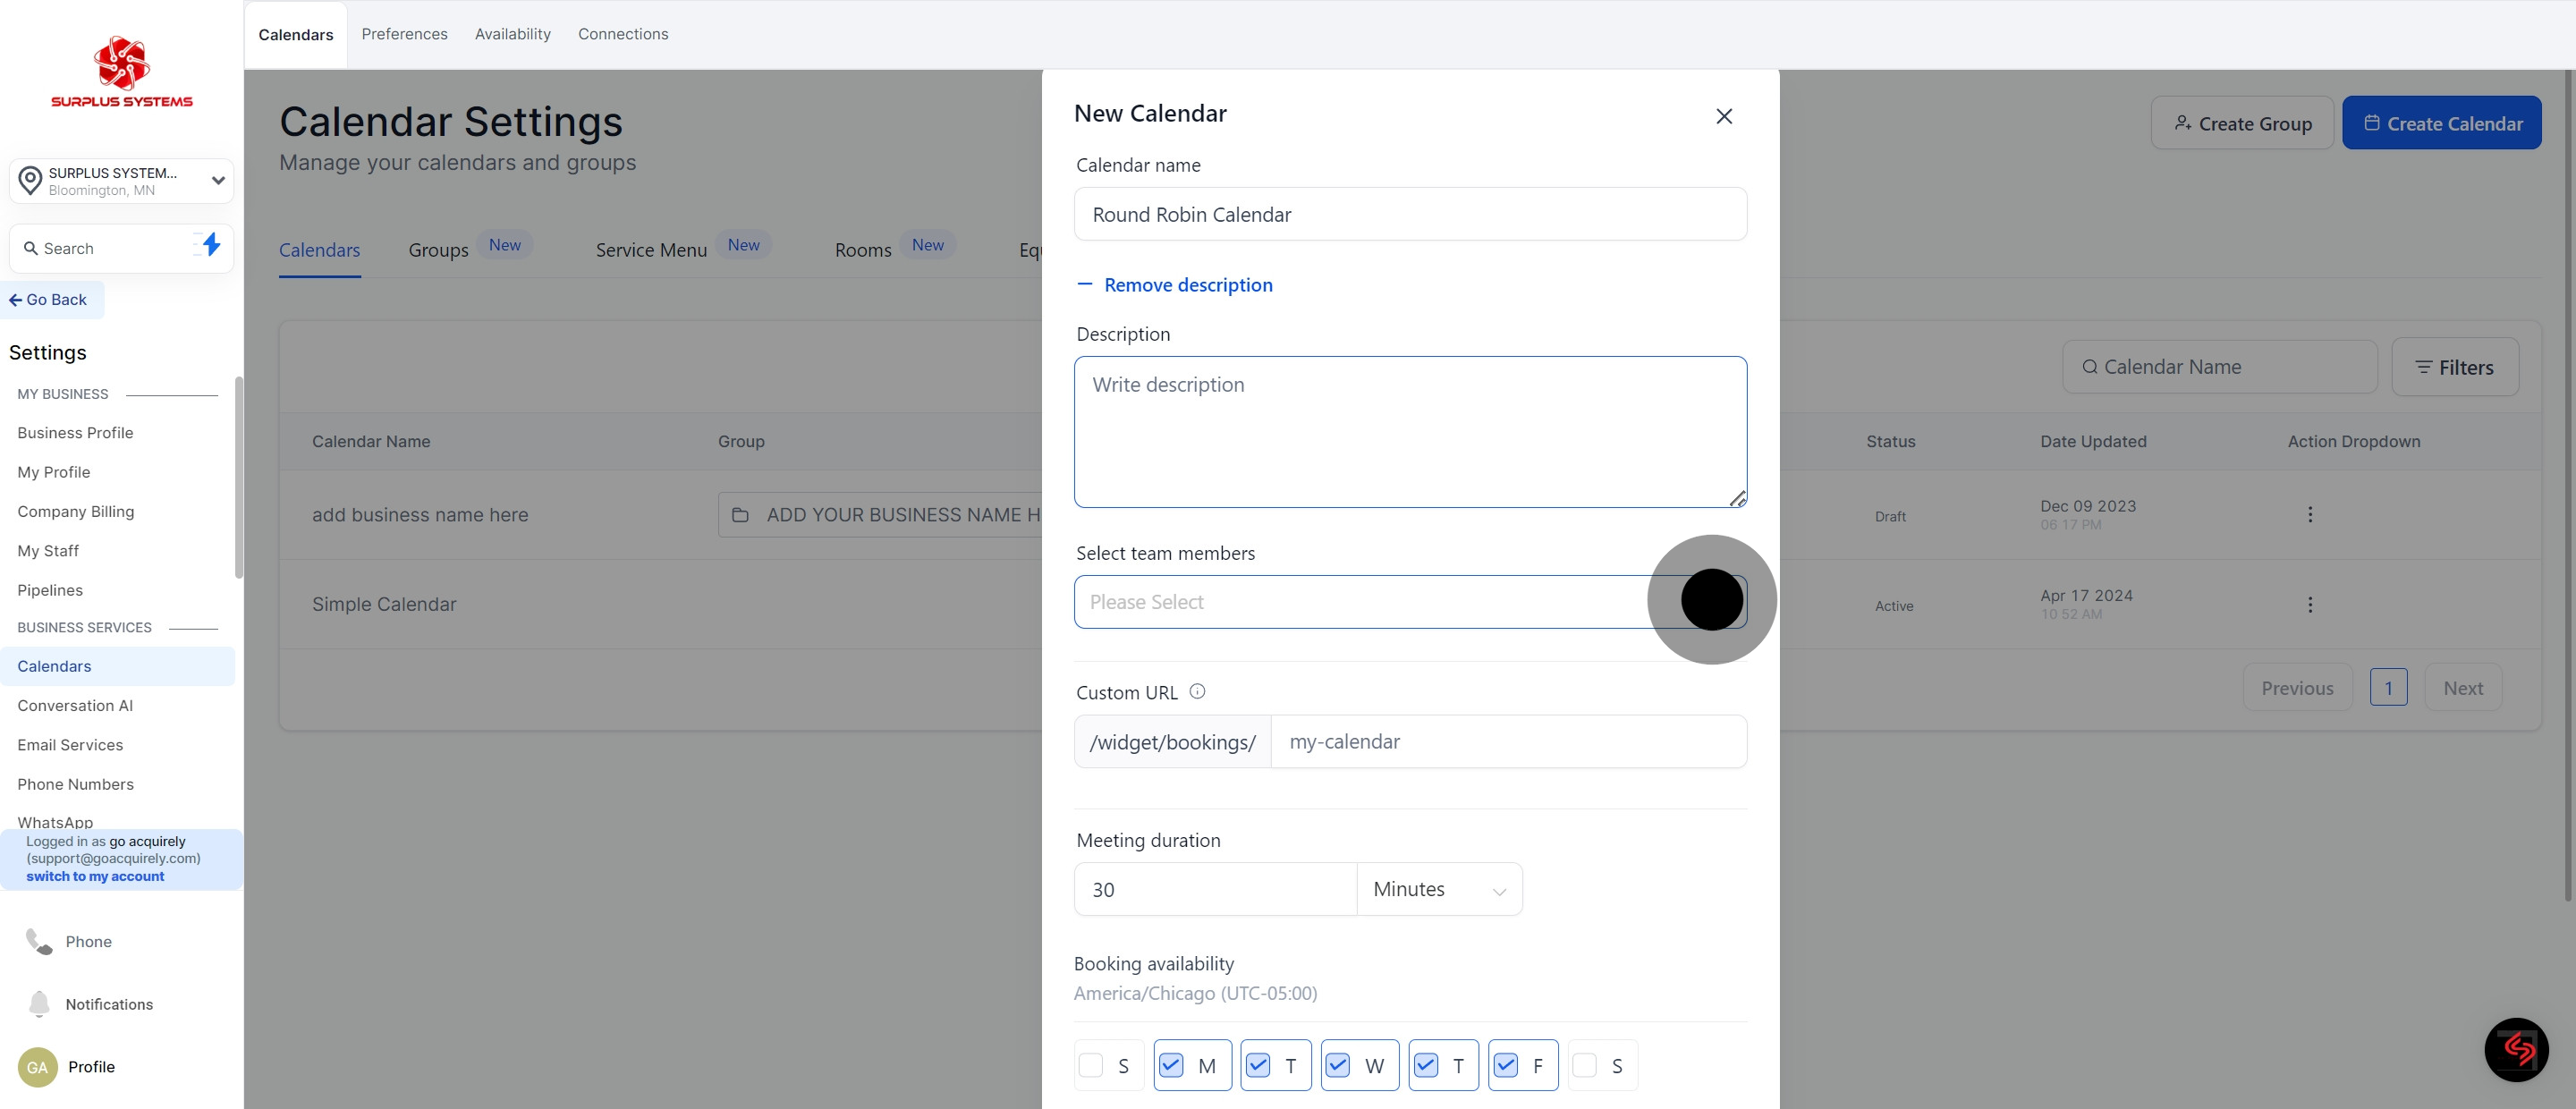Open three-dot menu for Draft calendar row
The image size is (2576, 1109).
(2309, 515)
